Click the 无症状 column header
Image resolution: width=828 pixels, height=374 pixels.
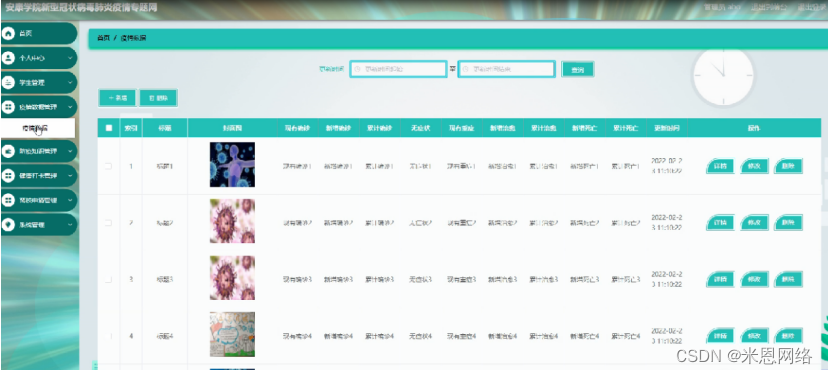[421, 128]
